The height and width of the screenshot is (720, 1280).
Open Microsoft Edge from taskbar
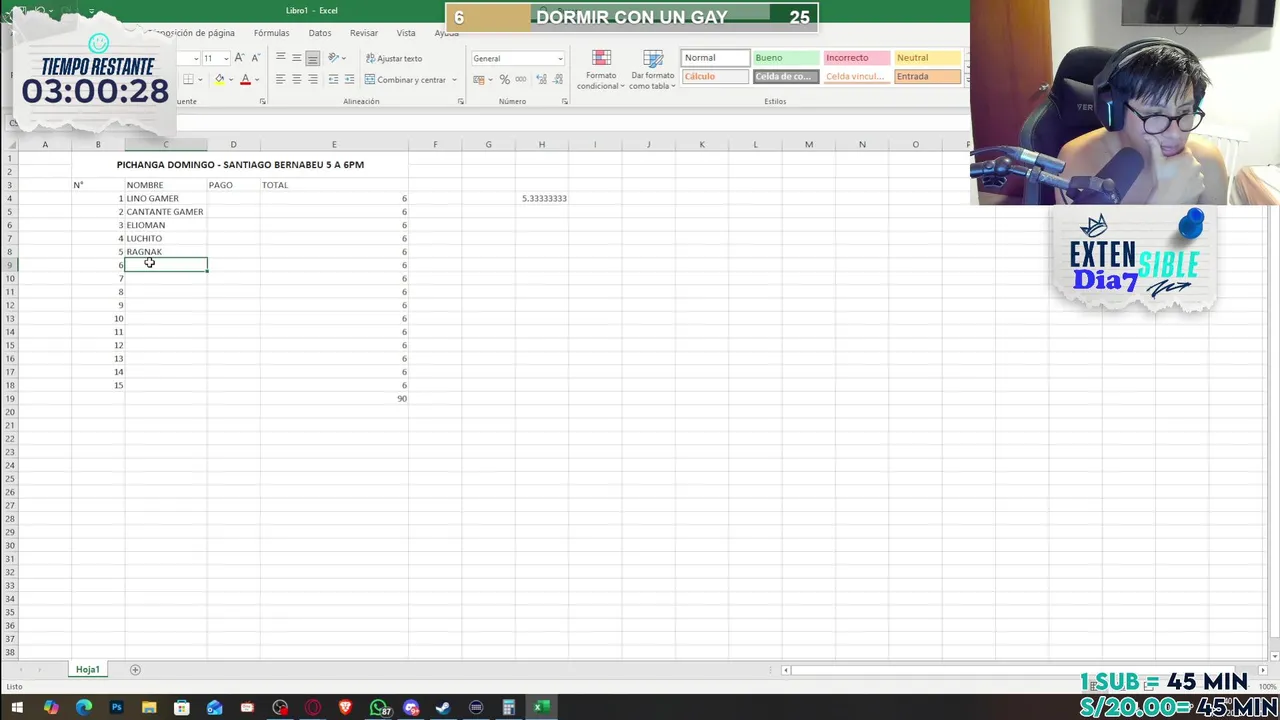click(84, 708)
